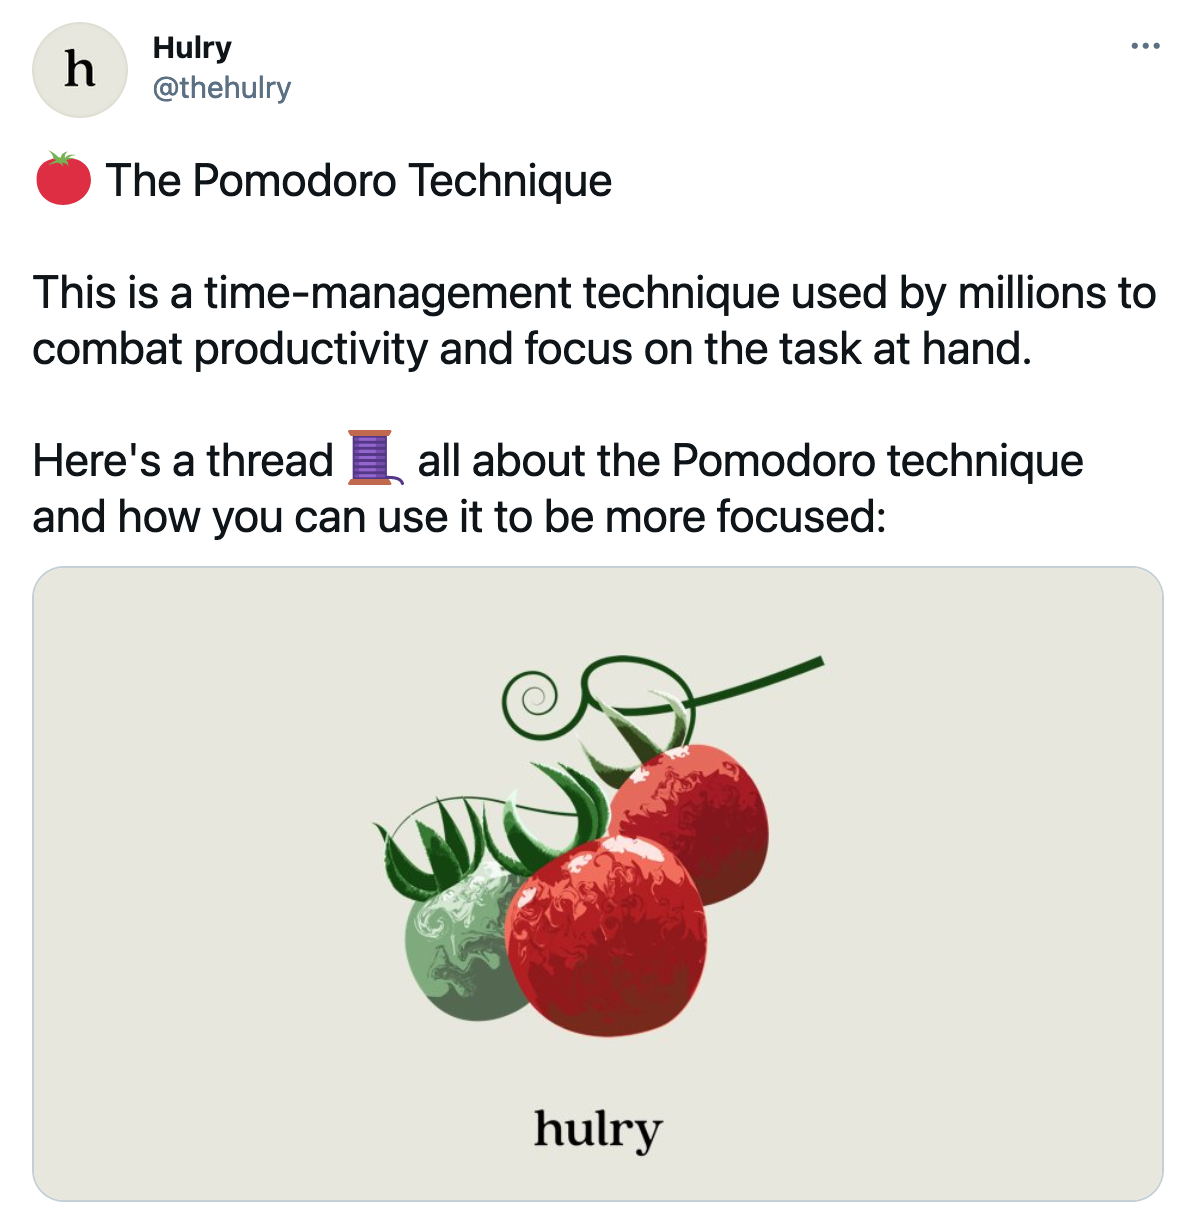The height and width of the screenshot is (1228, 1196).
Task: Click the hulry wordmark in the image
Action: 597,1130
